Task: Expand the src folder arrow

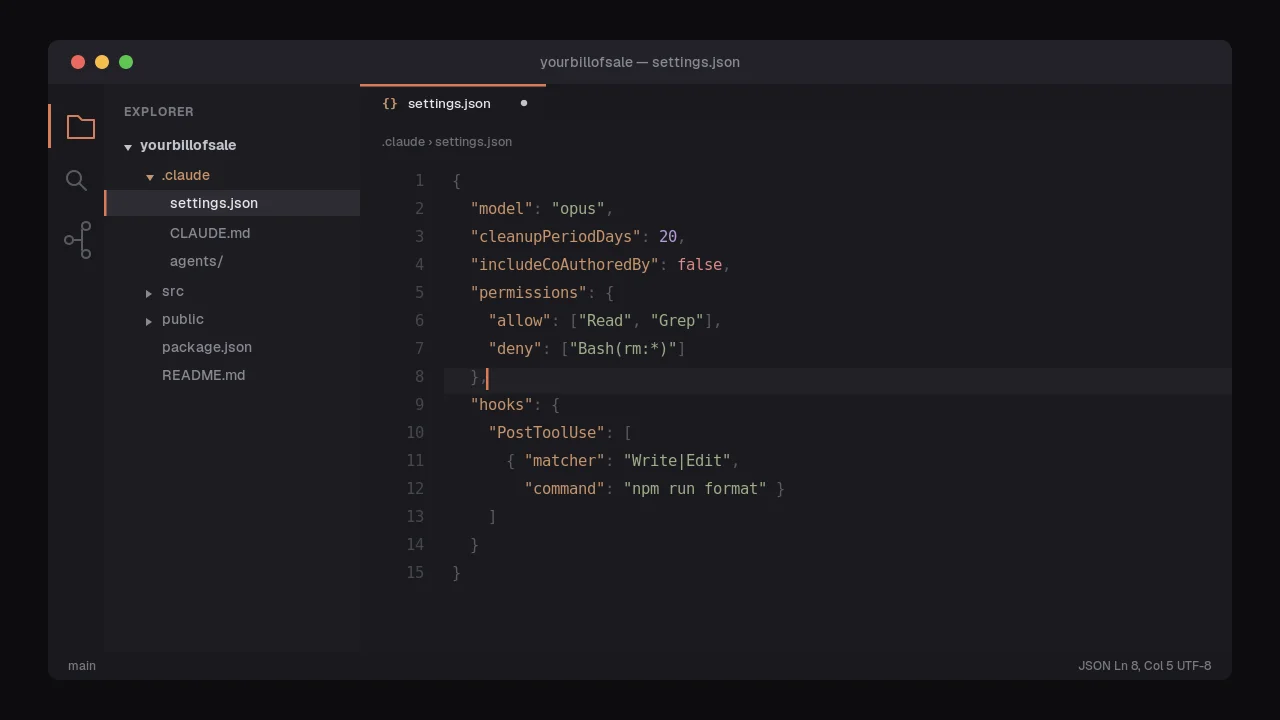Action: click(x=149, y=293)
